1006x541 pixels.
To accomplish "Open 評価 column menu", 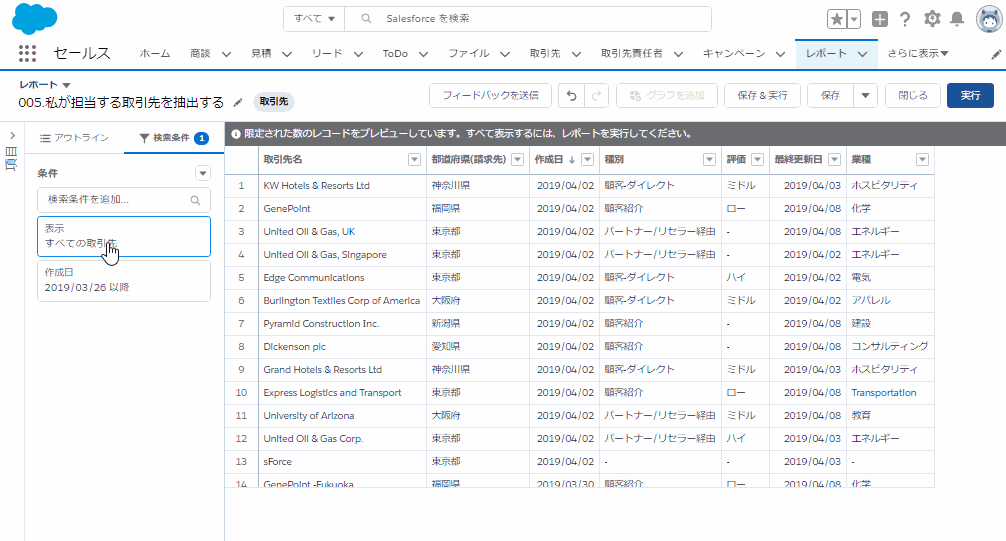I will point(758,160).
